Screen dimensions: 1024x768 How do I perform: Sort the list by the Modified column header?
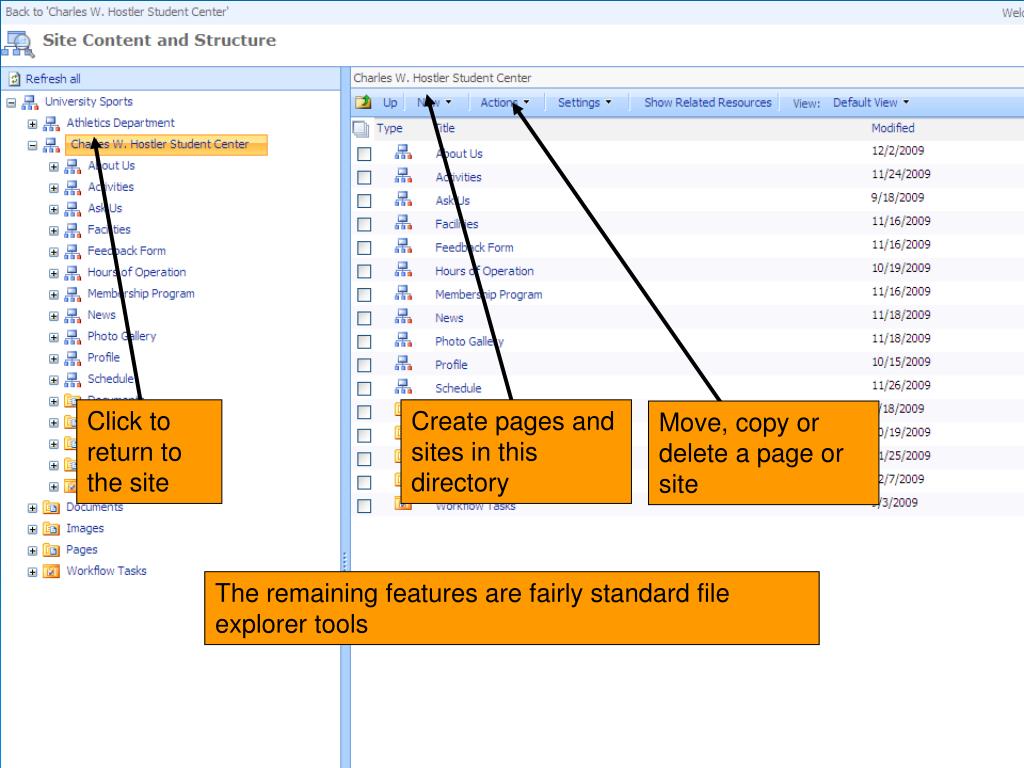[892, 129]
